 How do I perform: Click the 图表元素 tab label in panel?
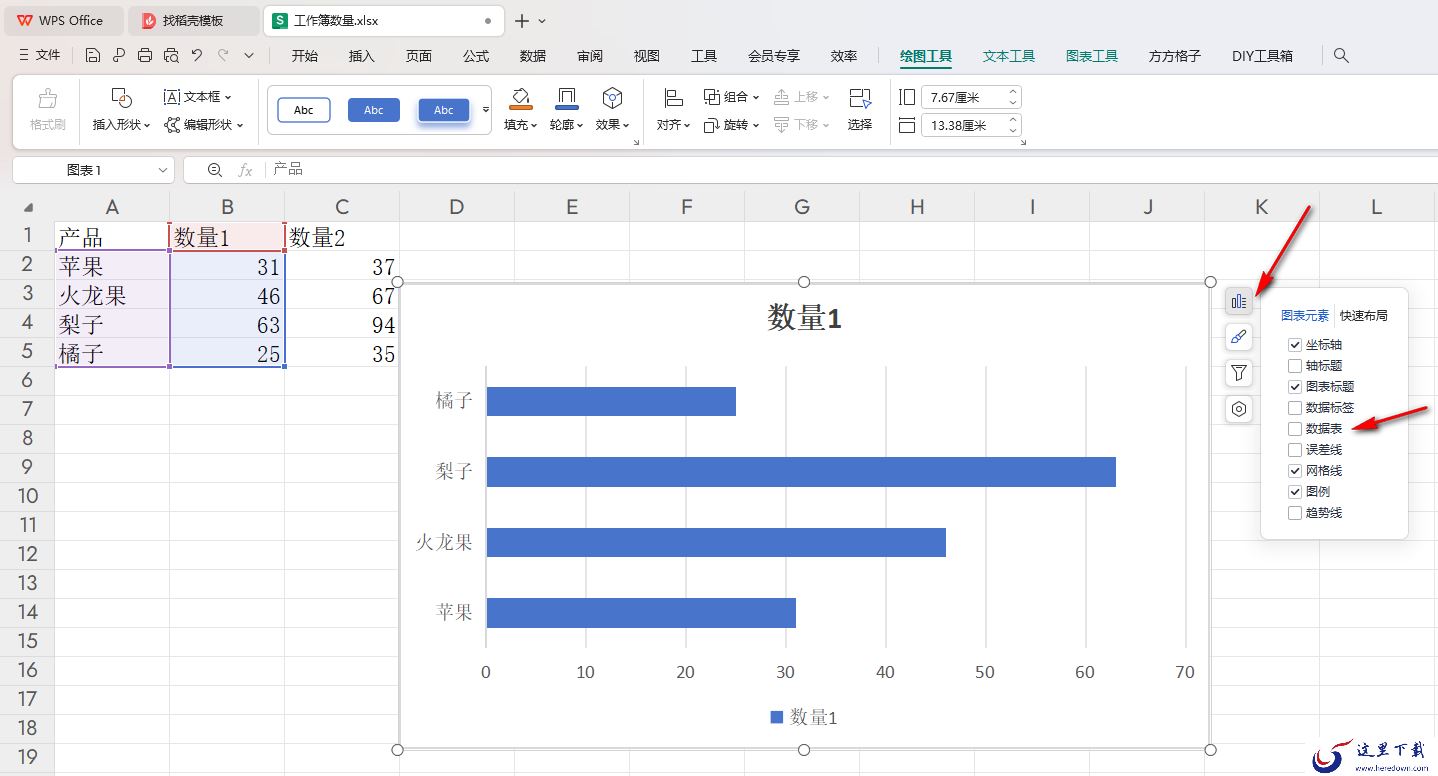[x=1305, y=316]
